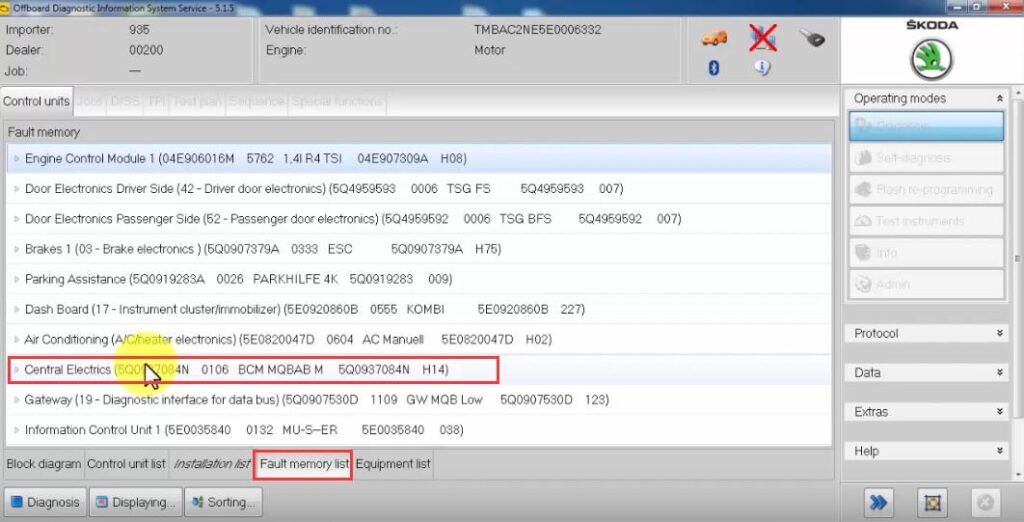Viewport: 1024px width, 522px height.
Task: Open the Block diagram tab
Action: click(x=43, y=464)
